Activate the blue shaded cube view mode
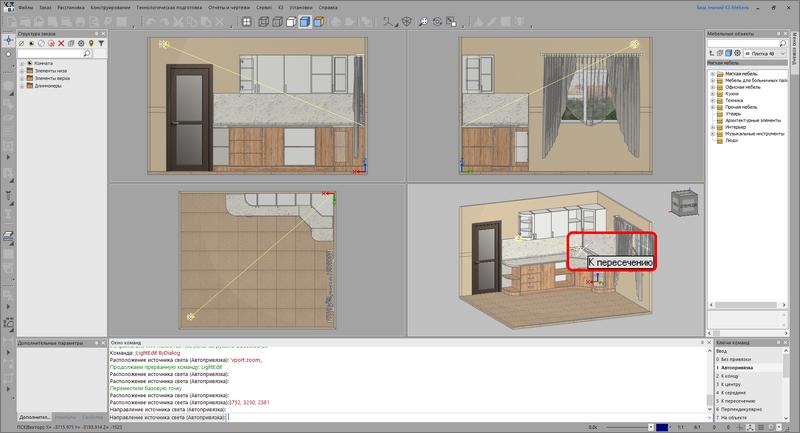This screenshot has height=433, width=800. 305,21
